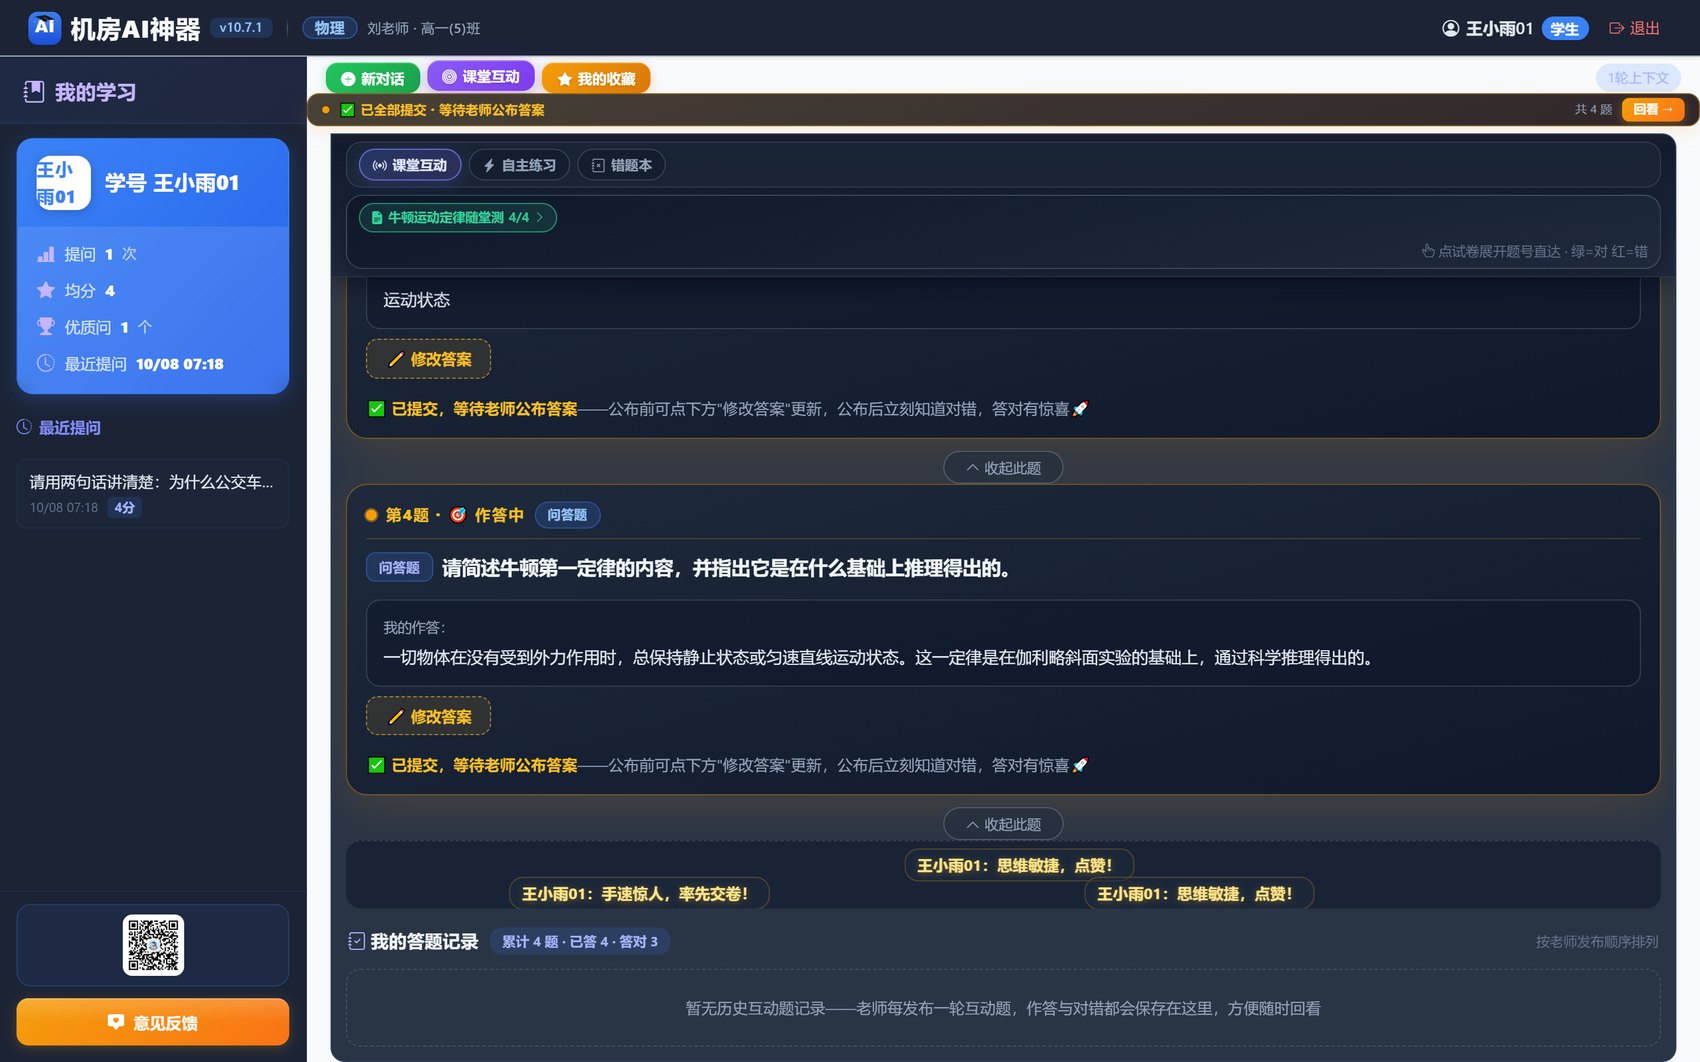The width and height of the screenshot is (1700, 1062).
Task: Click the 我的作答 answer box
Action: point(1003,643)
